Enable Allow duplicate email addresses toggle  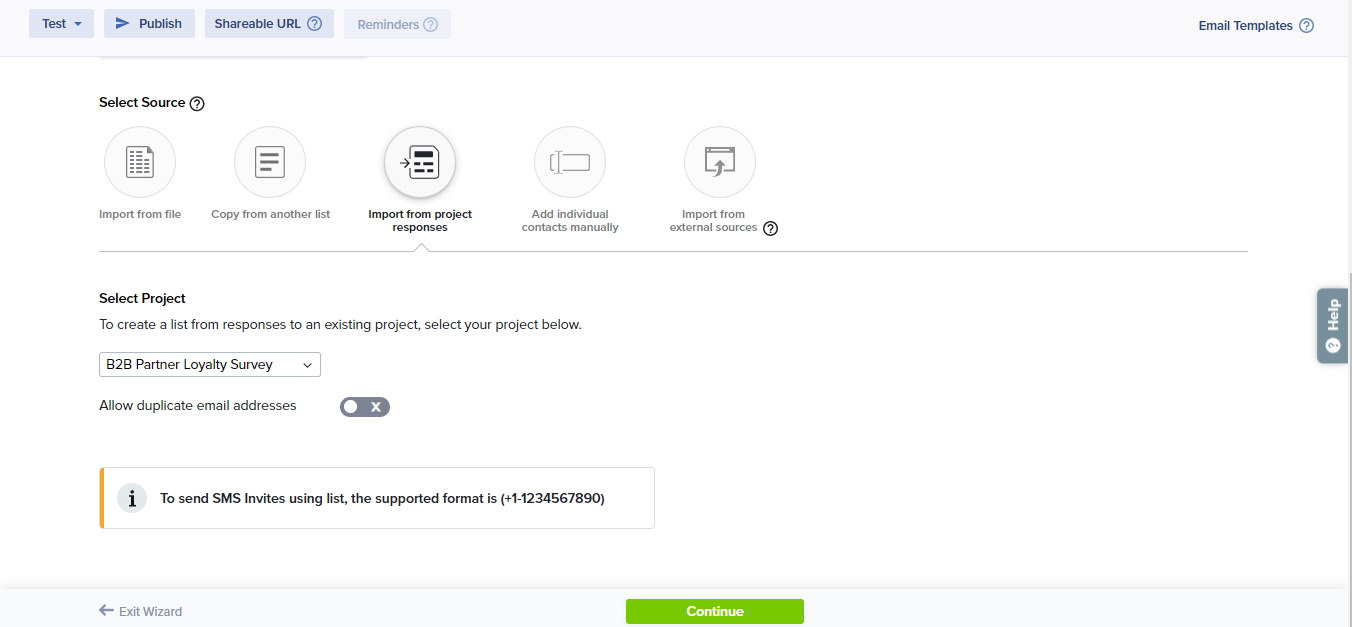click(x=364, y=406)
